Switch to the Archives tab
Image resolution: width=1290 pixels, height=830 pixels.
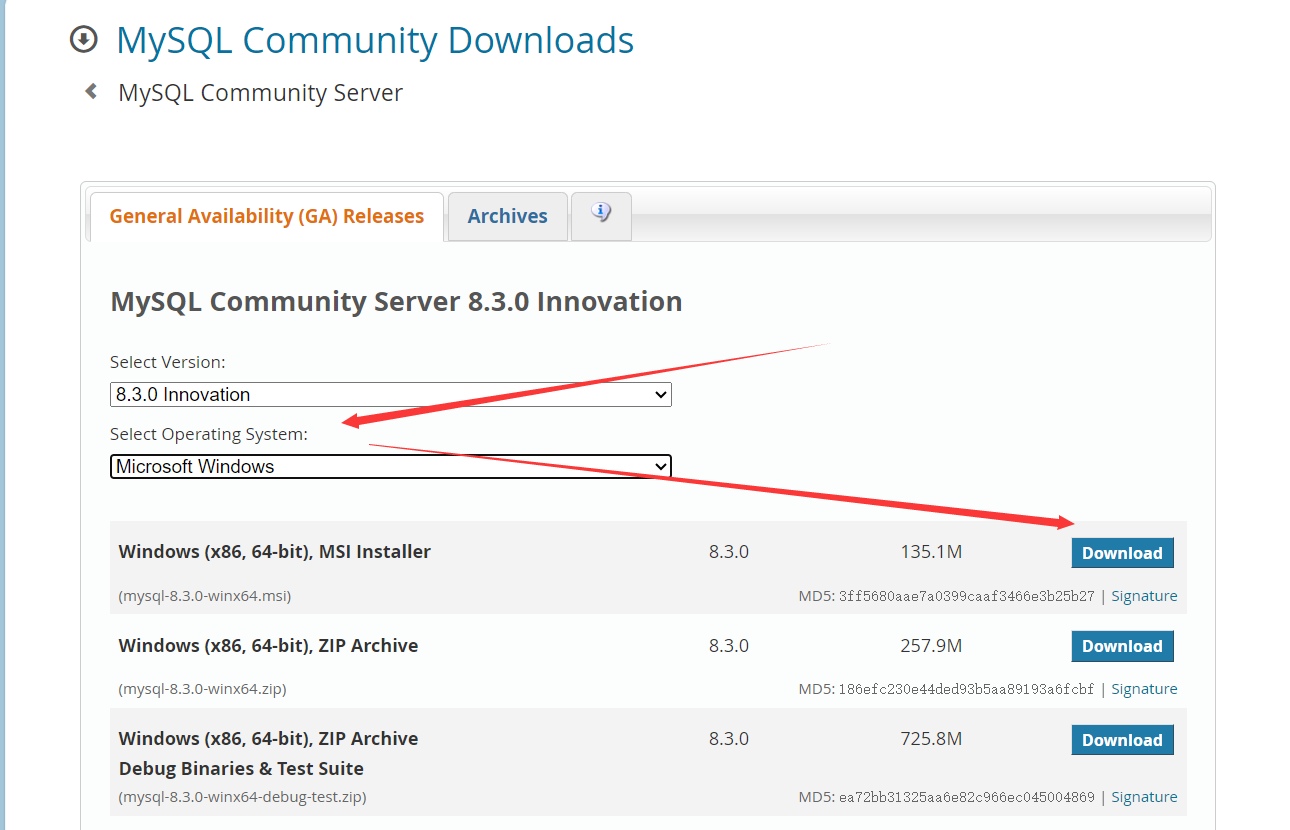click(507, 216)
